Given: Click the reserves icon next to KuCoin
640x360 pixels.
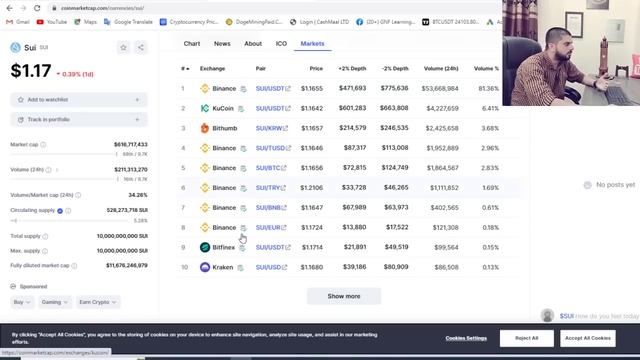Looking at the screenshot, I should click(241, 109).
